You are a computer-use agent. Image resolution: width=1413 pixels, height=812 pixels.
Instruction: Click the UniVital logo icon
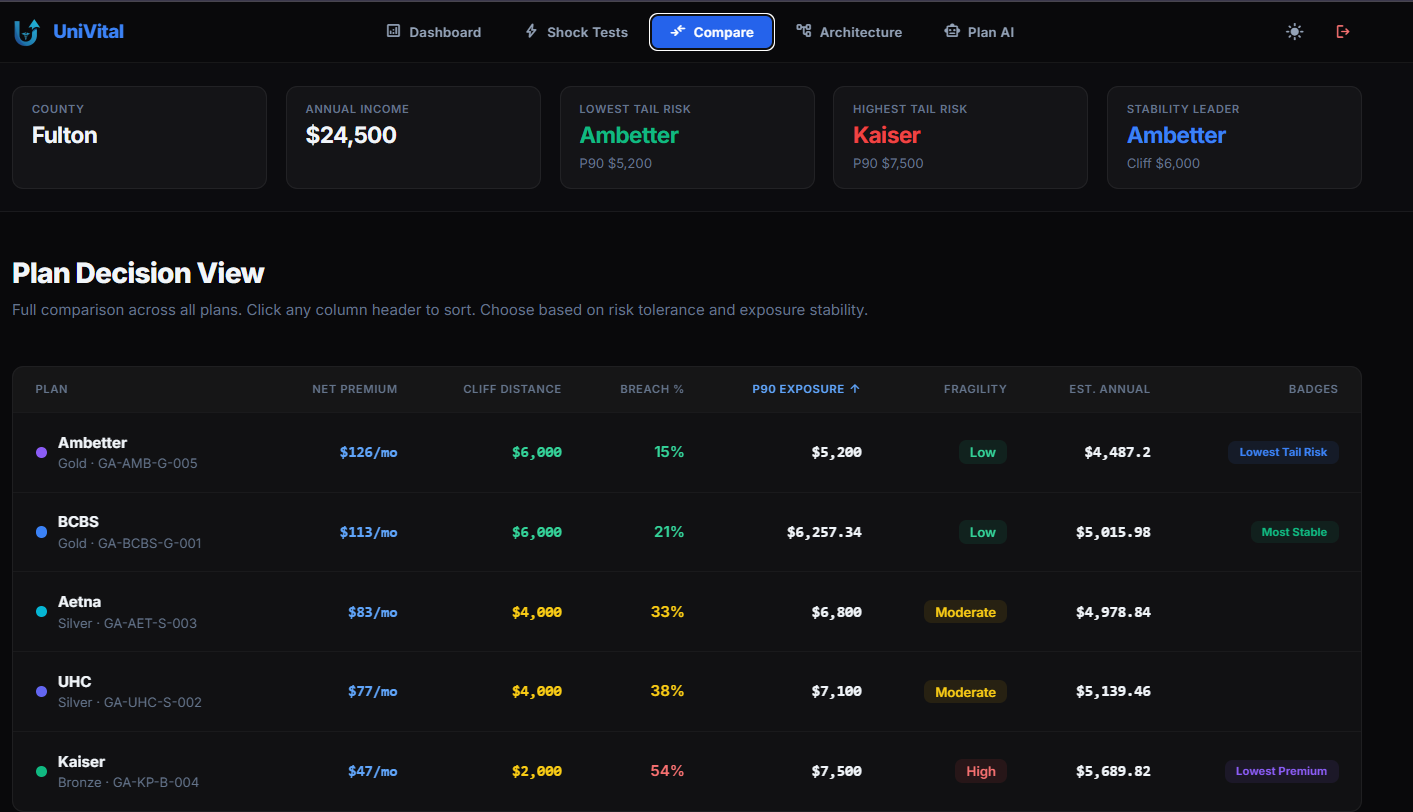click(x=27, y=32)
